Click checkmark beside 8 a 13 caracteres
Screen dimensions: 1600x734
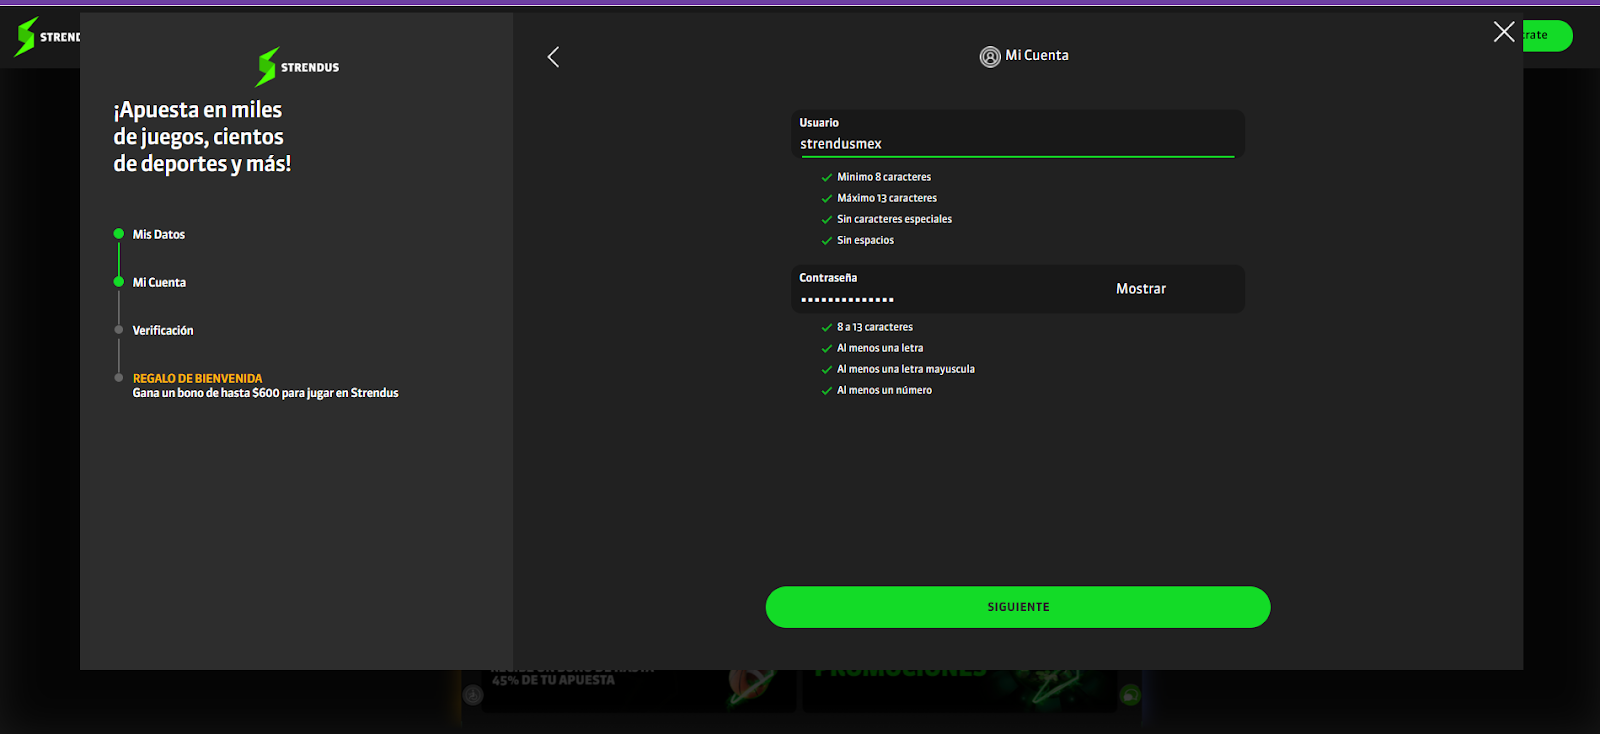click(x=827, y=328)
